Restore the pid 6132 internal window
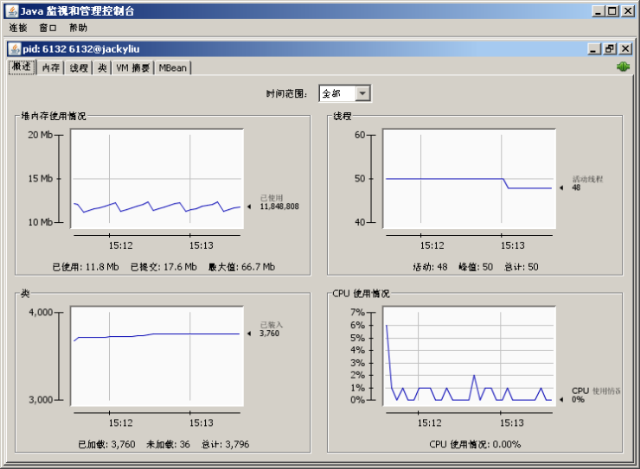Image resolution: width=640 pixels, height=469 pixels. pyautogui.click(x=610, y=49)
